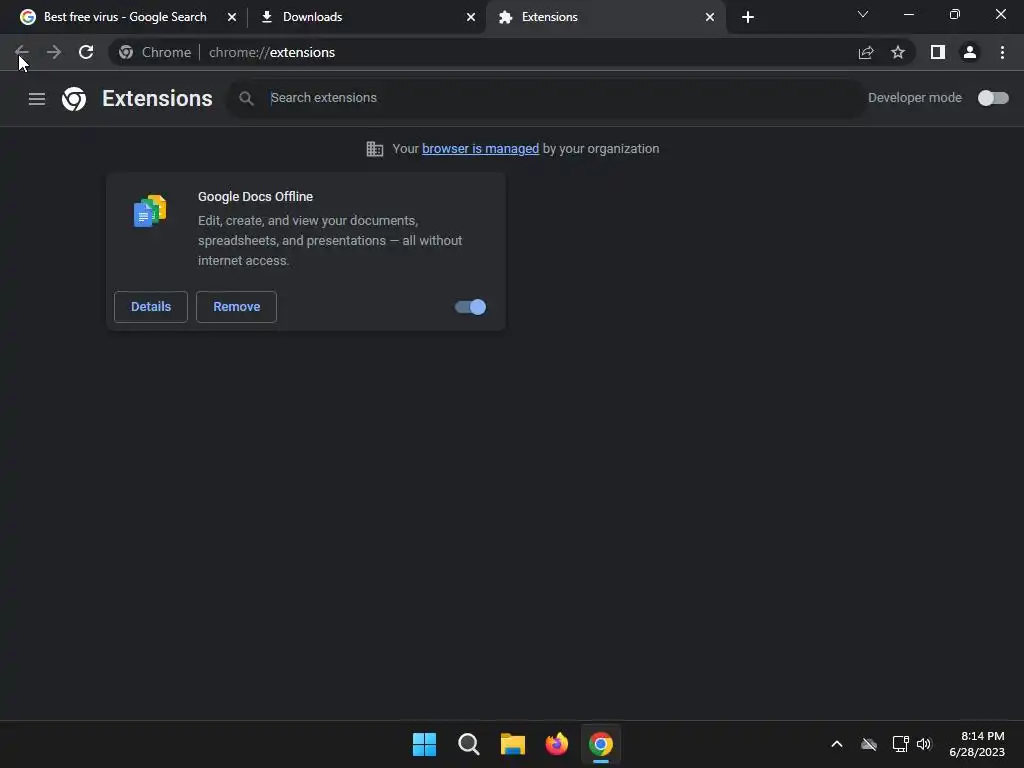Click the Extensions page heading
Viewport: 1024px width, 768px height.
(x=157, y=99)
